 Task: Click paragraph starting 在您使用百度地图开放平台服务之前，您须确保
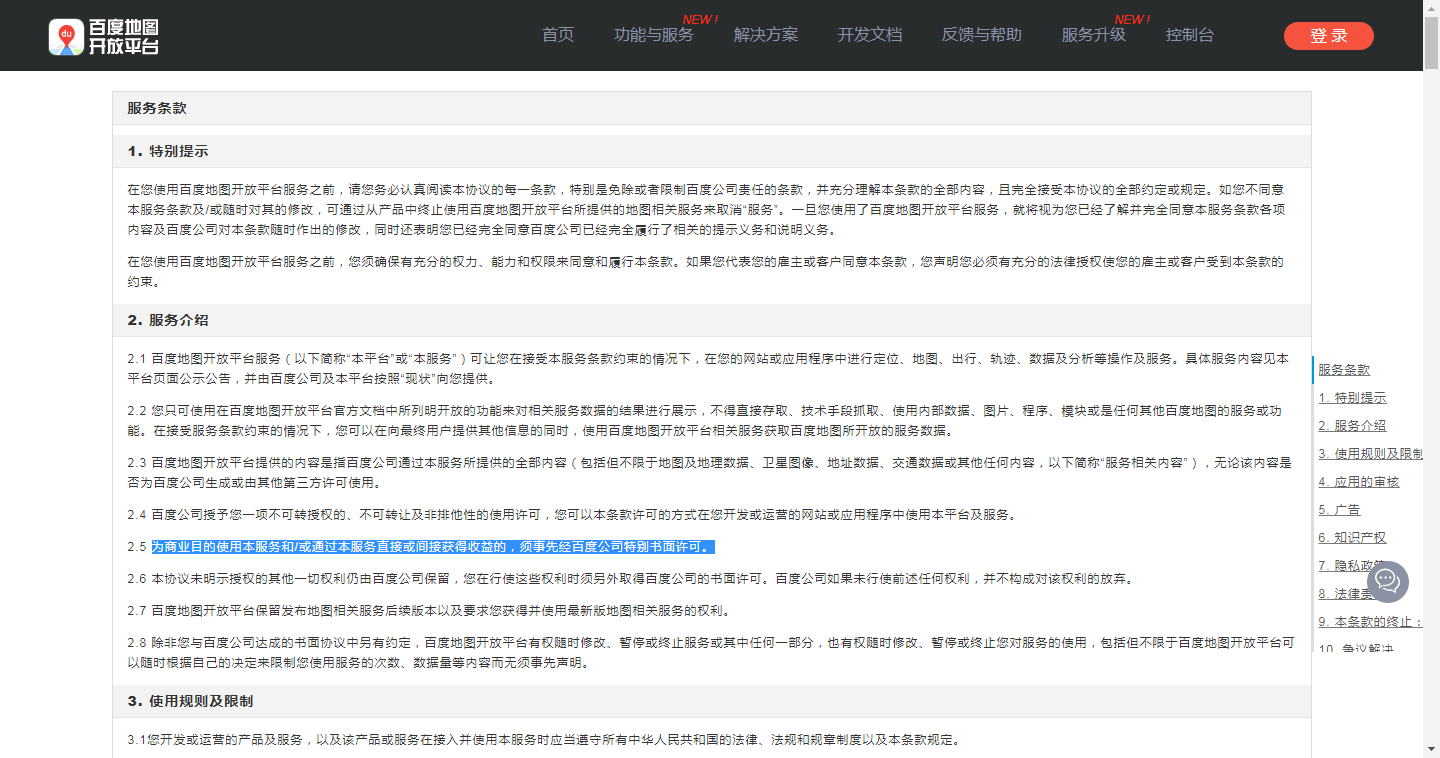pyautogui.click(x=706, y=271)
